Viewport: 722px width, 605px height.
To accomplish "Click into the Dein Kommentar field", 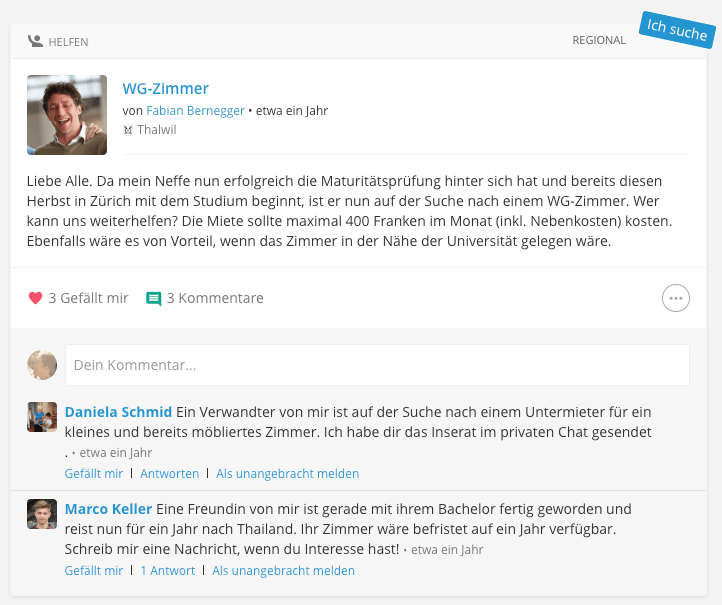I will click(377, 365).
